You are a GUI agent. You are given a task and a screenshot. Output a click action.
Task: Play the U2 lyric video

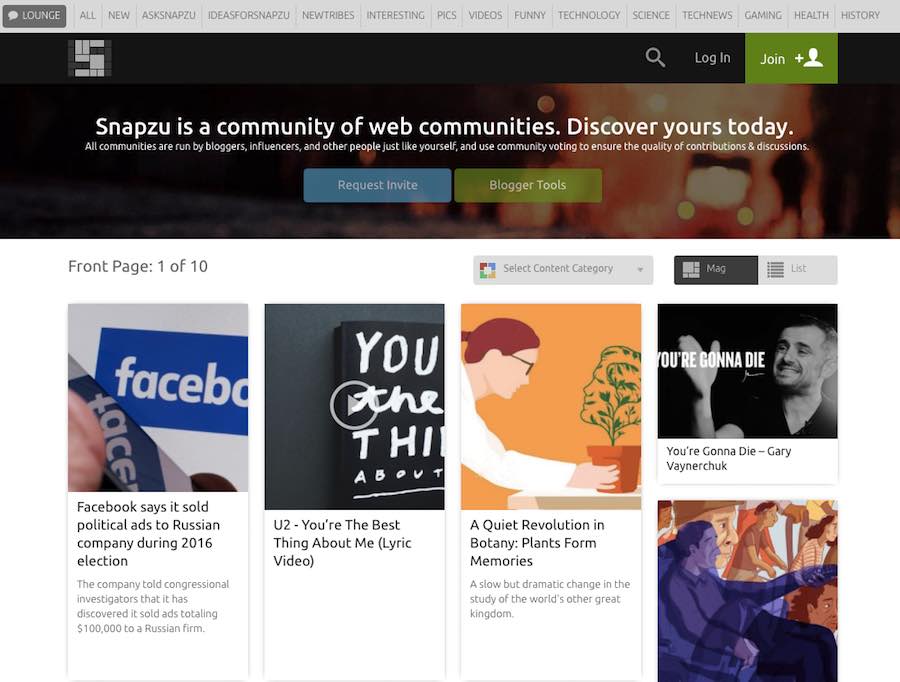(353, 405)
